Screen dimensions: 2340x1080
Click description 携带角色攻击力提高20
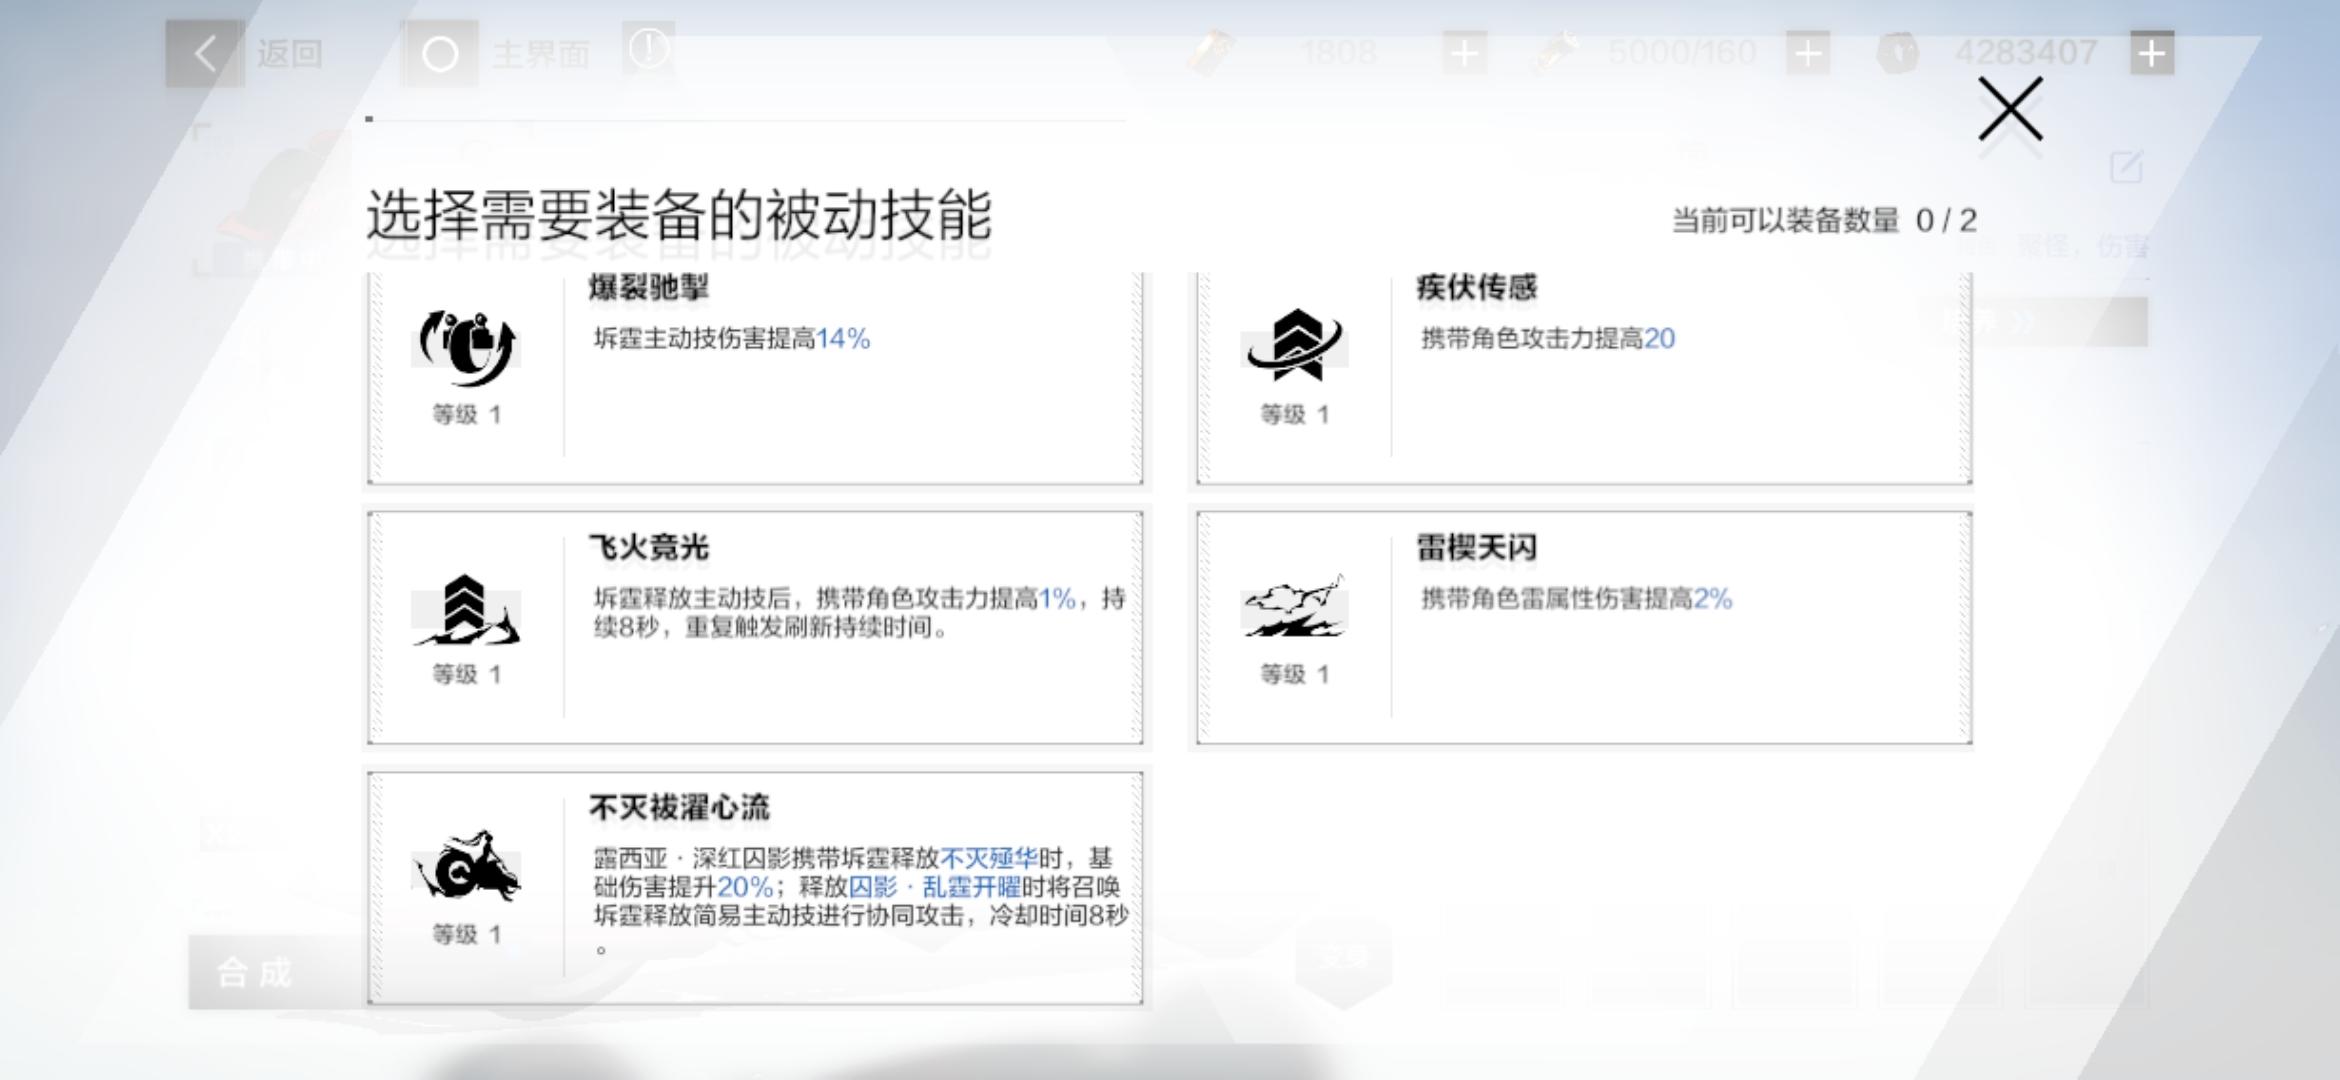pyautogui.click(x=1547, y=339)
